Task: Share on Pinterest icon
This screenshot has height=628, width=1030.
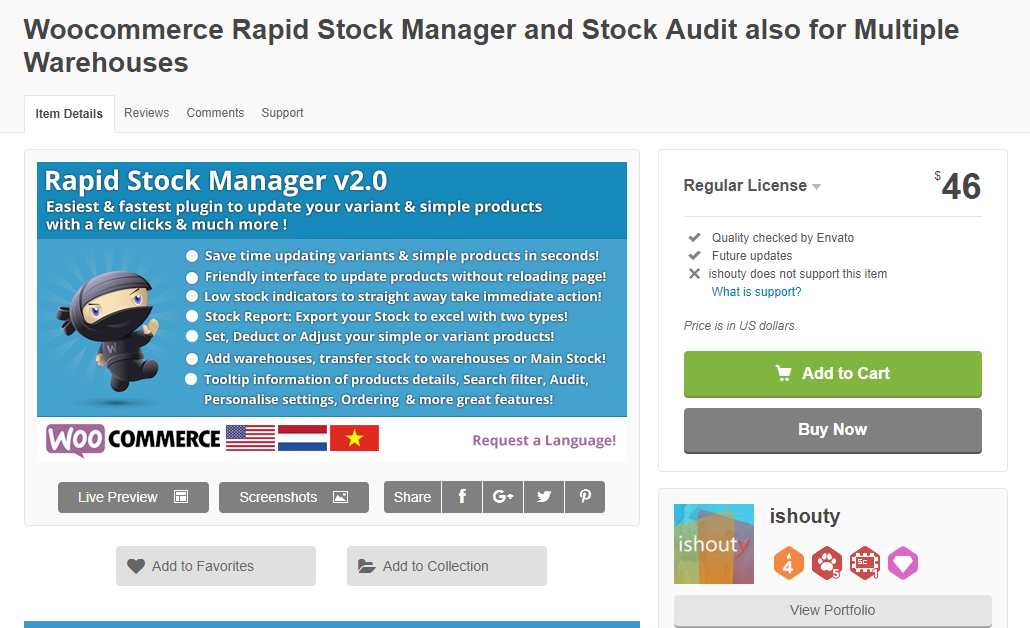Action: 585,497
